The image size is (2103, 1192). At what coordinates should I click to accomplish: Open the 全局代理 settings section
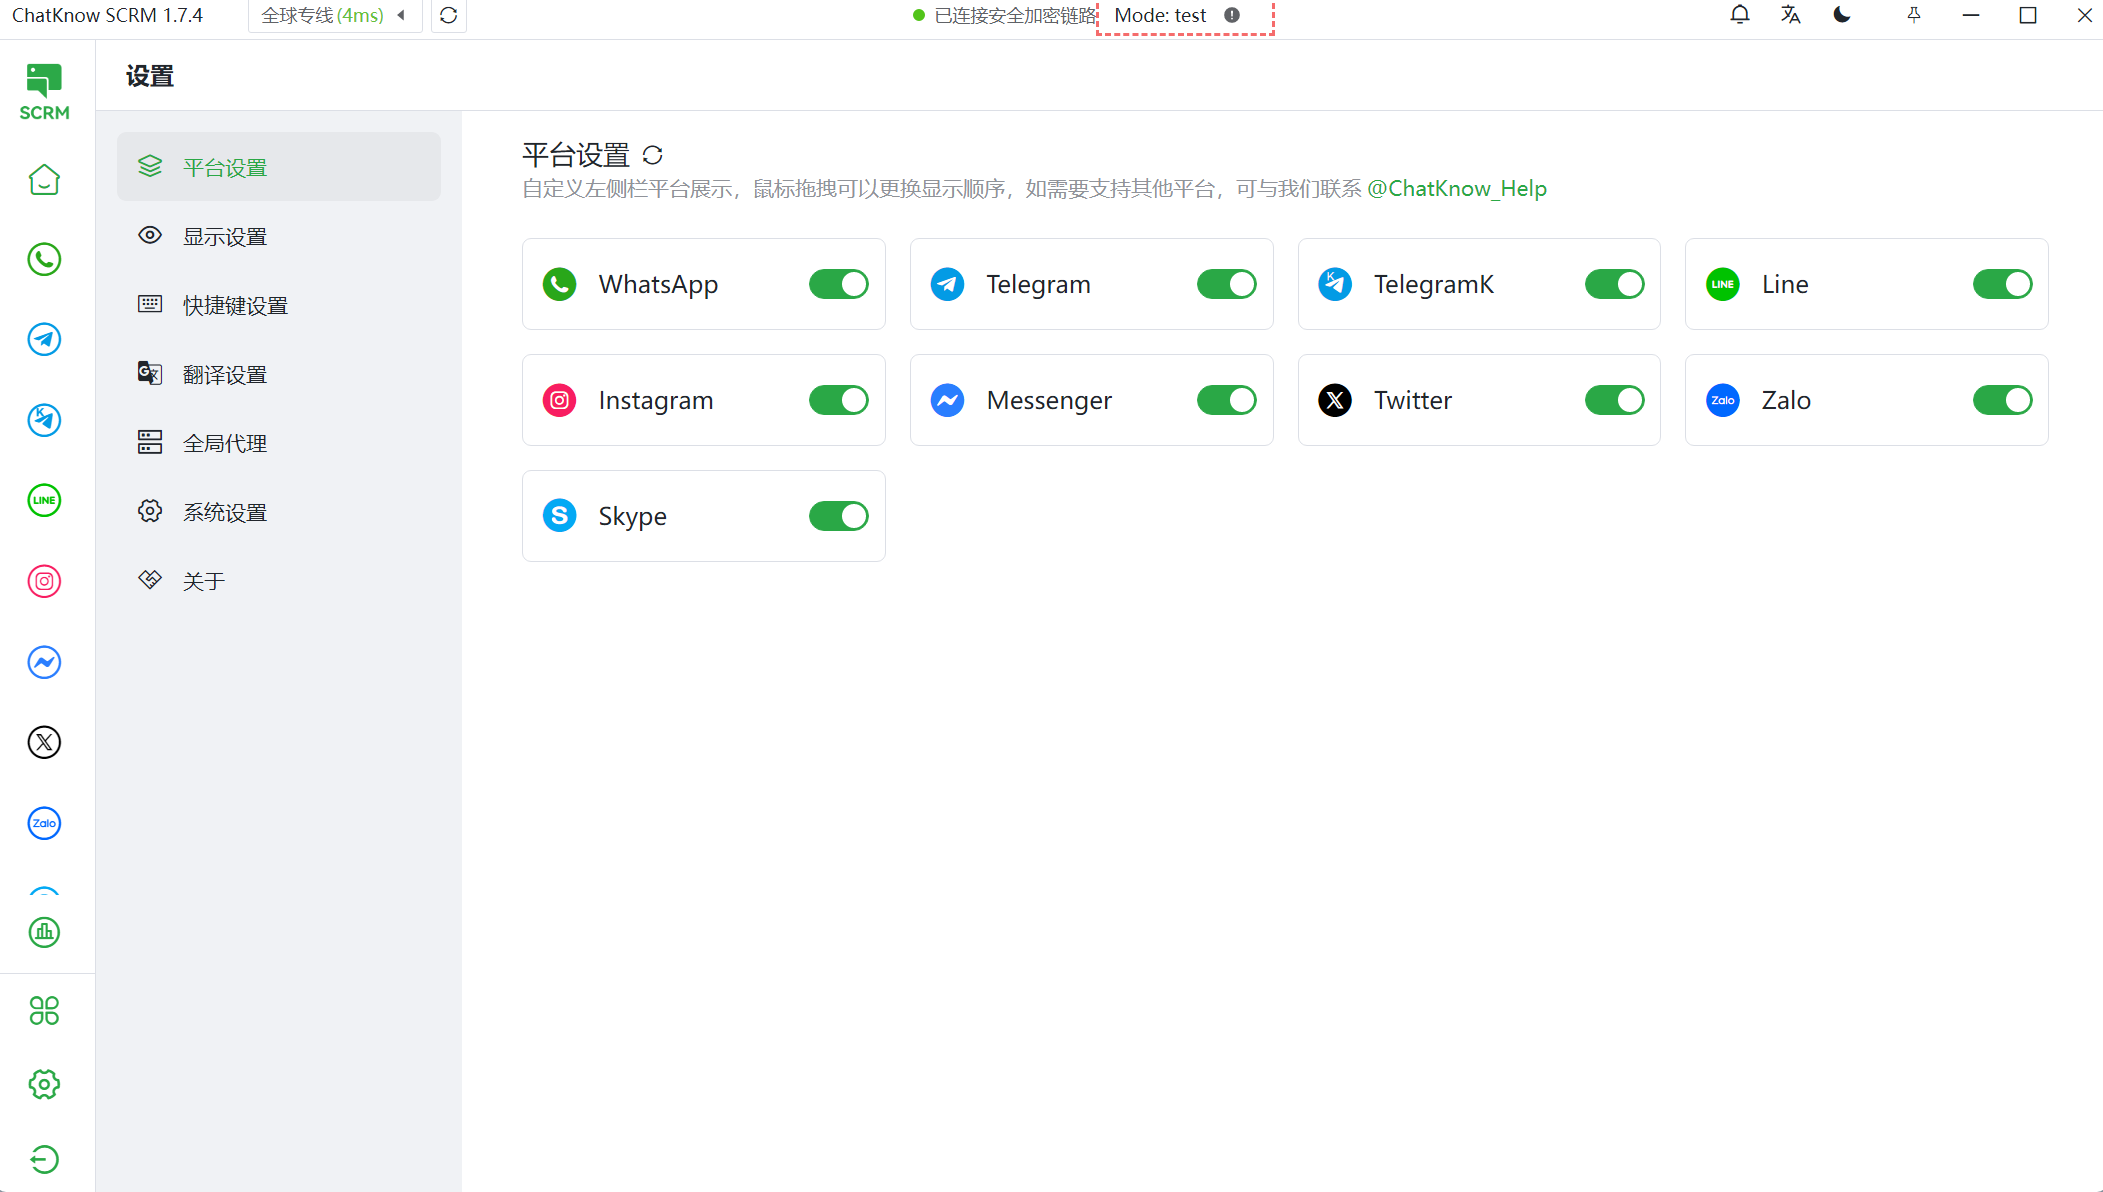coord(225,444)
